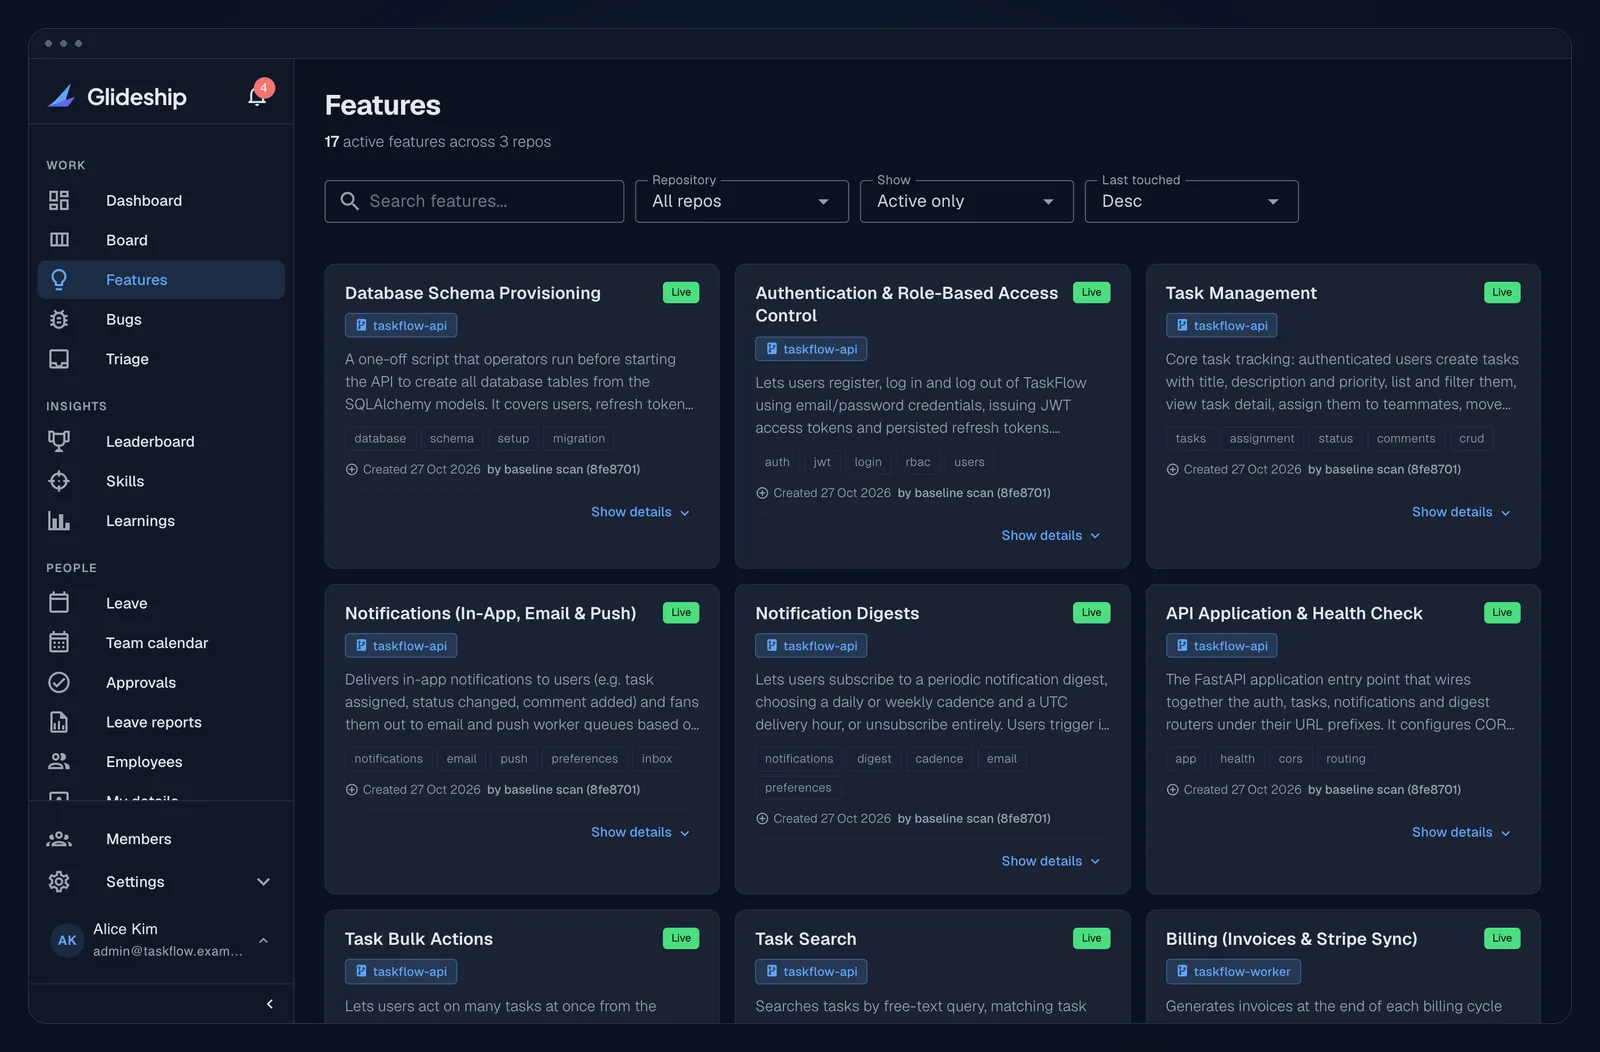Expand Alice Kim account menu chevron
Image resolution: width=1600 pixels, height=1052 pixels.
(264, 940)
